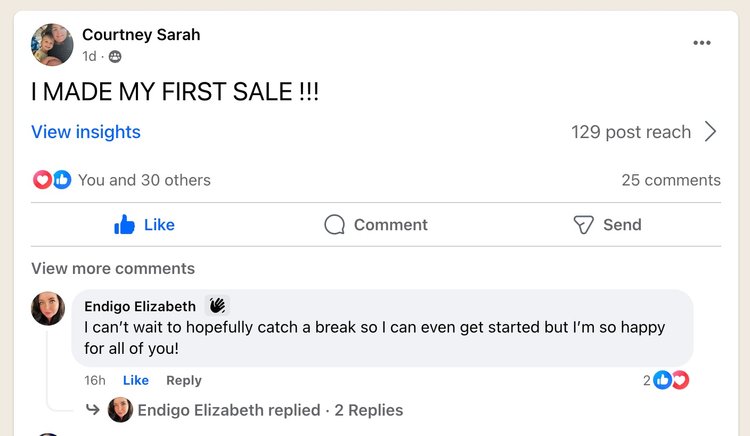Click the Send icon
The image size is (750, 436).
(x=583, y=225)
